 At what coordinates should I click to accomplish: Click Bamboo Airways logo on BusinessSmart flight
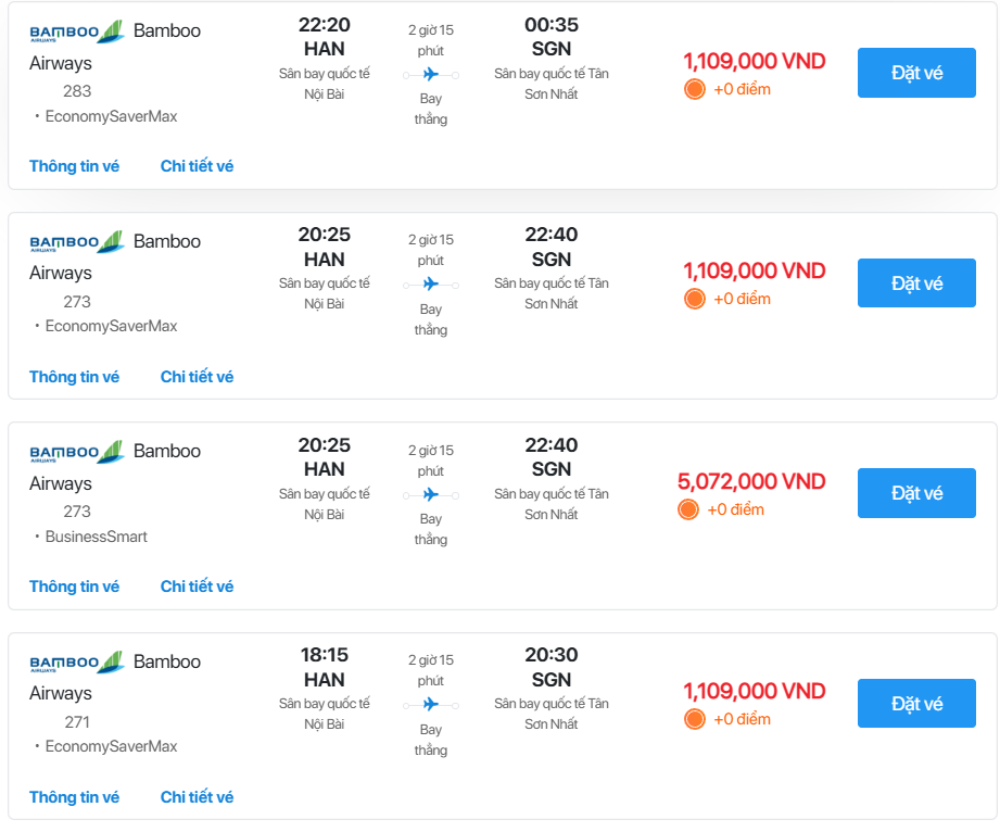point(76,452)
